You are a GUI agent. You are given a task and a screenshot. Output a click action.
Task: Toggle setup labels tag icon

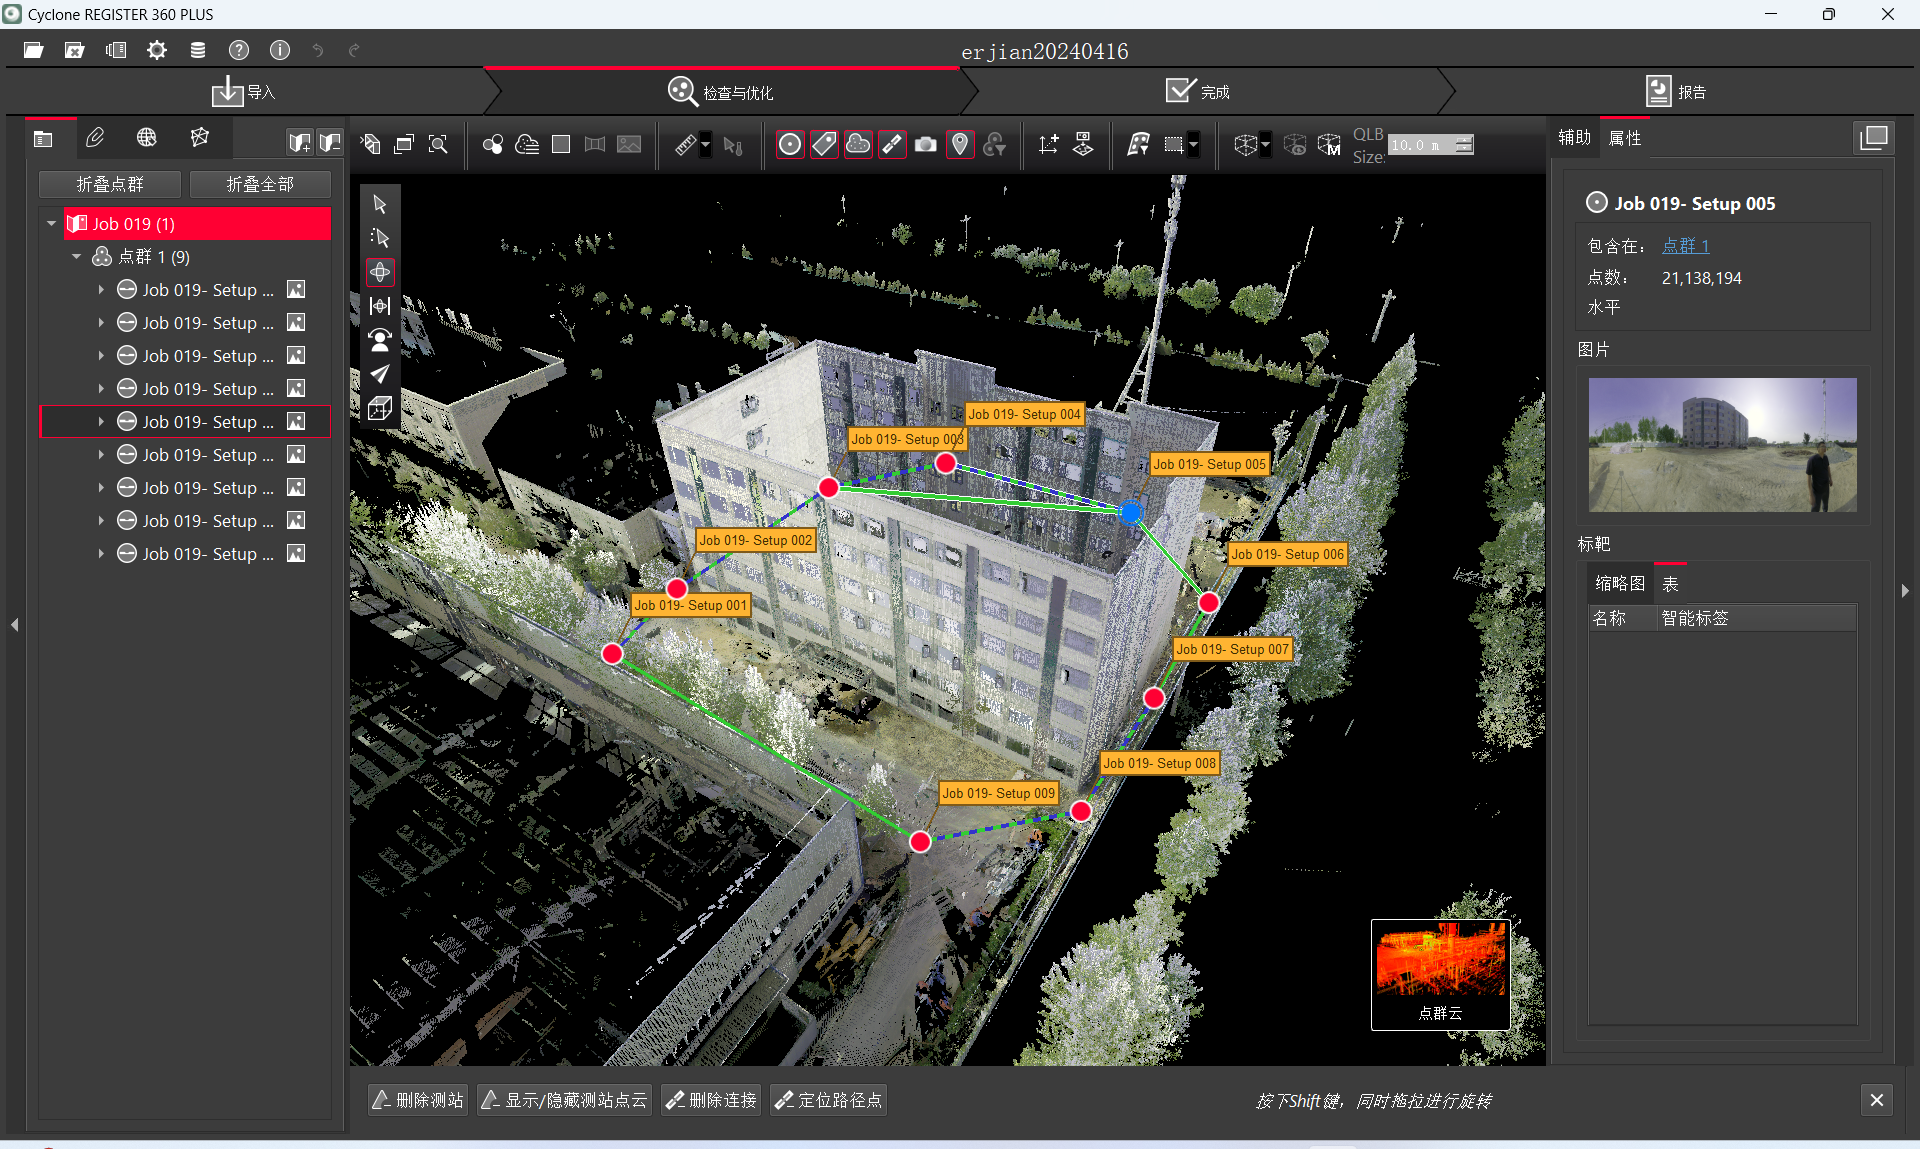(x=824, y=145)
